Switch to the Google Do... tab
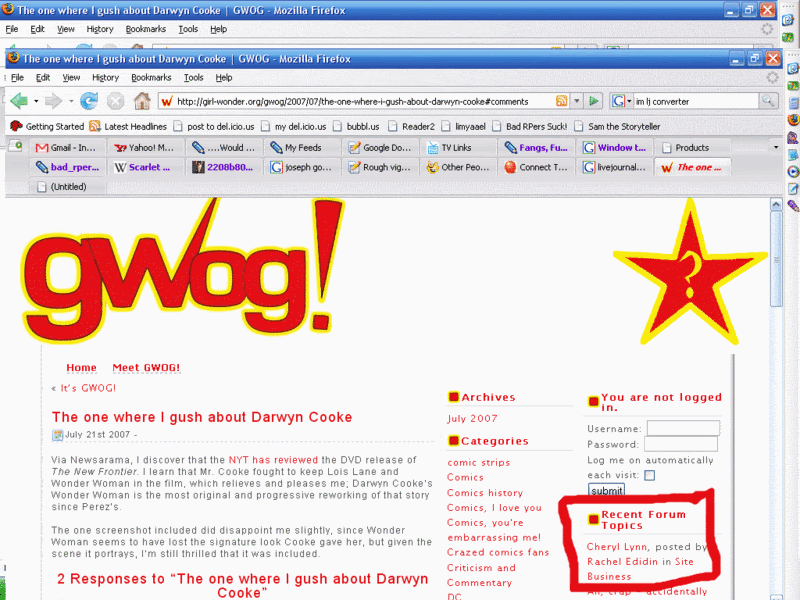Screen dimensions: 800x600 click(x=380, y=148)
